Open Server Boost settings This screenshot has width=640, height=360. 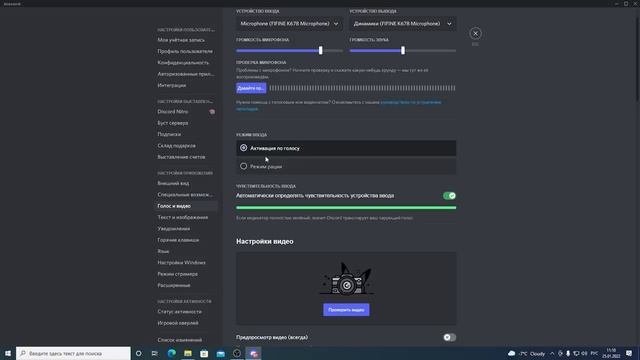click(x=173, y=123)
